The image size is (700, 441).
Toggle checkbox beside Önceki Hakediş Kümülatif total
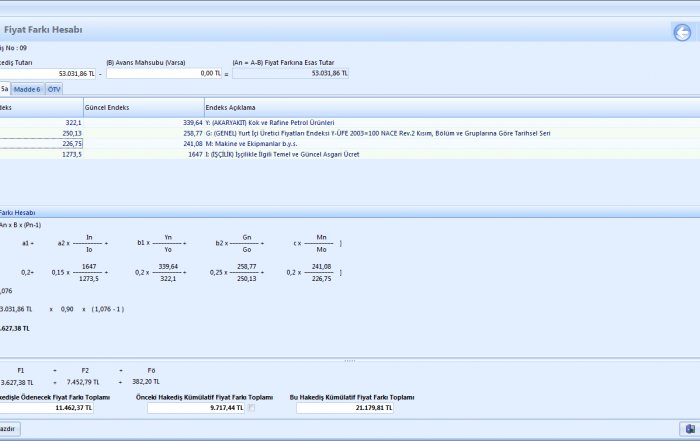click(252, 408)
